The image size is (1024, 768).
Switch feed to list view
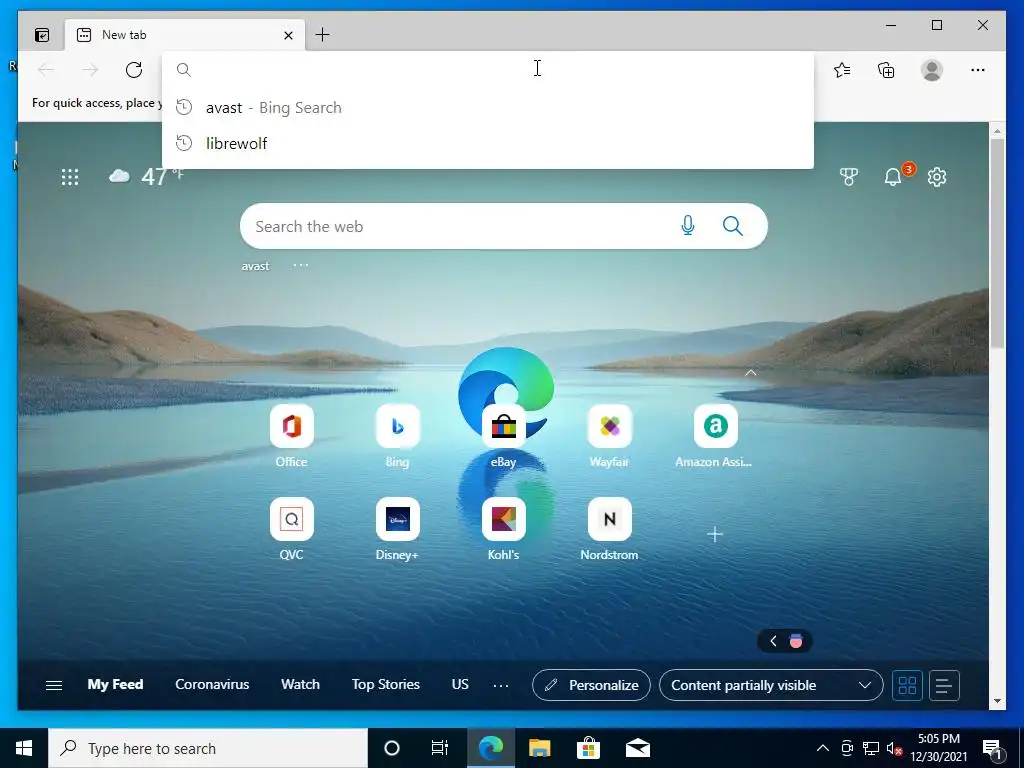point(944,685)
